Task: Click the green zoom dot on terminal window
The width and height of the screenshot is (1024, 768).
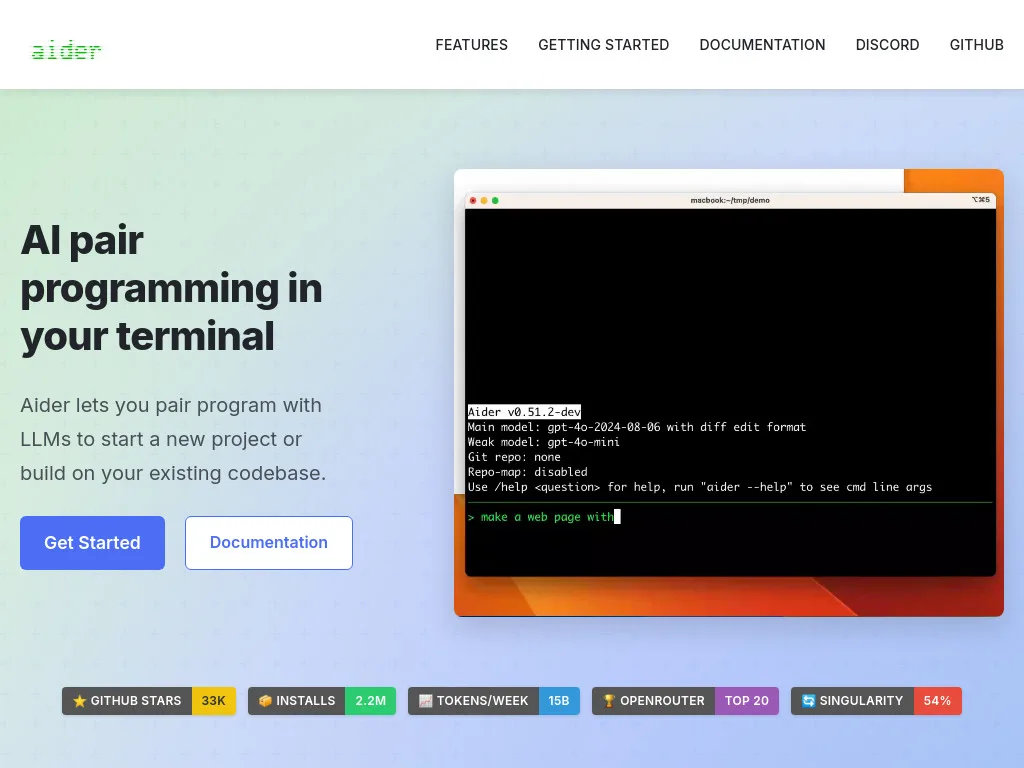Action: coord(495,200)
